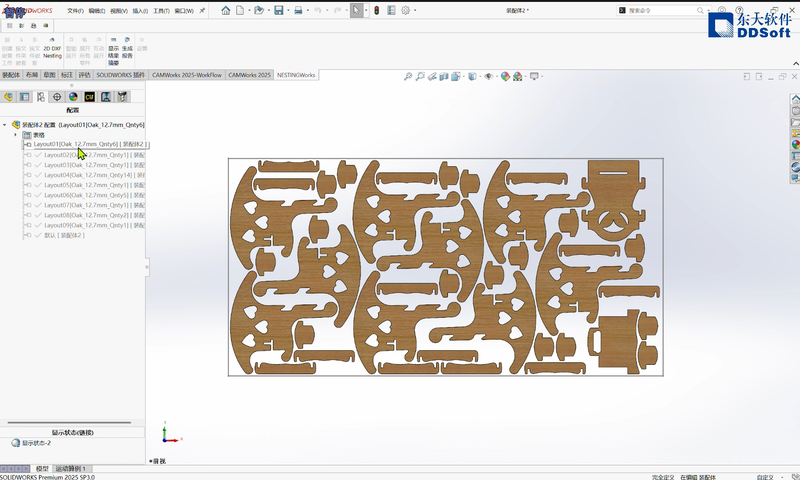Click Zoom to Fit in view toolbar

tap(408, 77)
